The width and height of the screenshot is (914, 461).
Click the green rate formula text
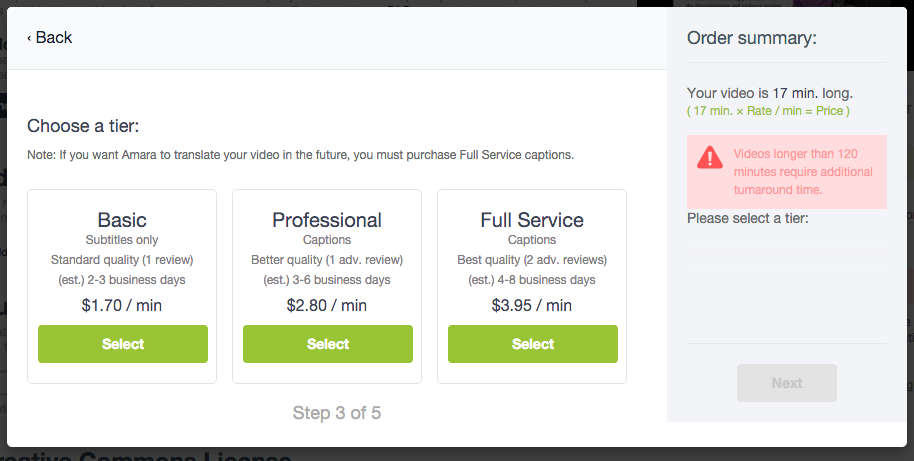768,111
